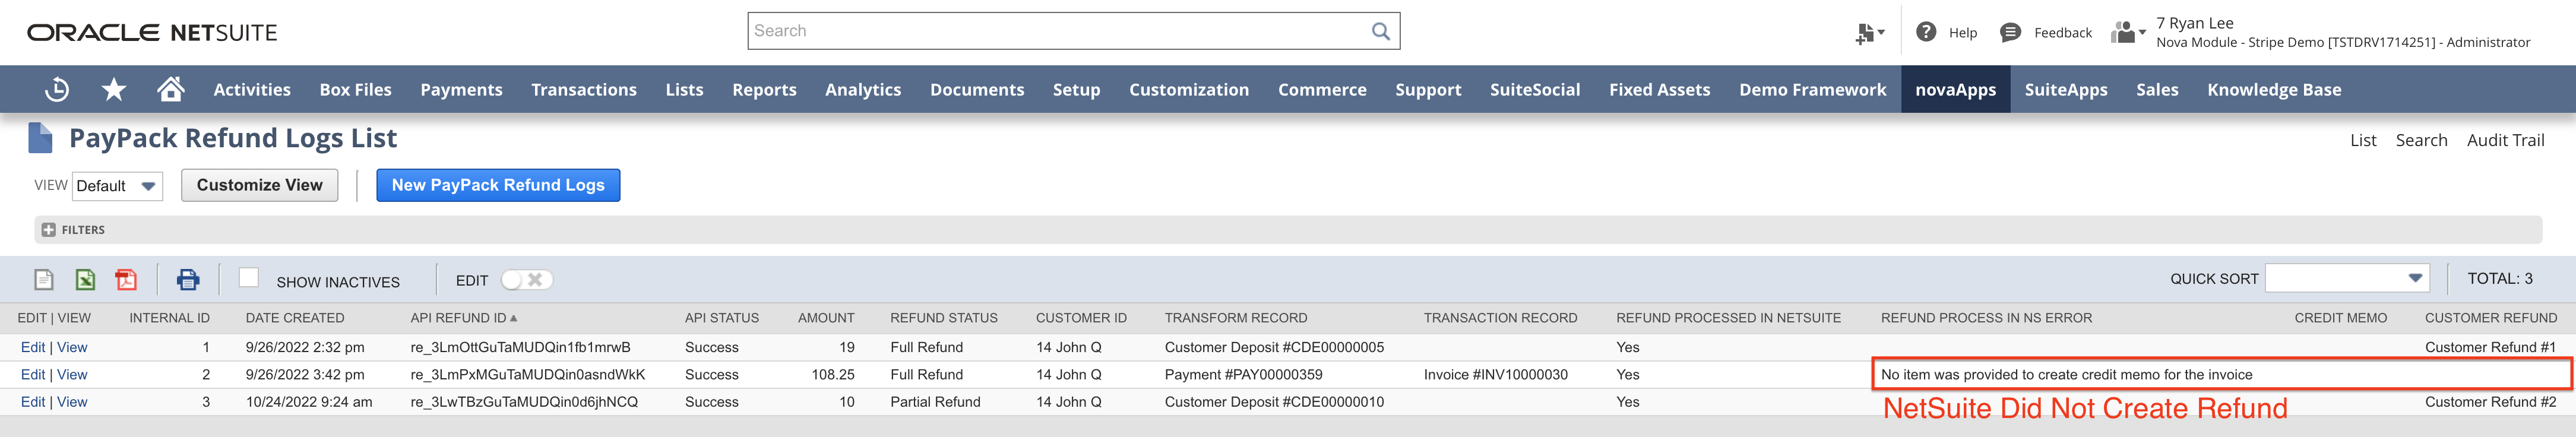Open the Payments menu
This screenshot has height=437, width=2576.
point(461,89)
